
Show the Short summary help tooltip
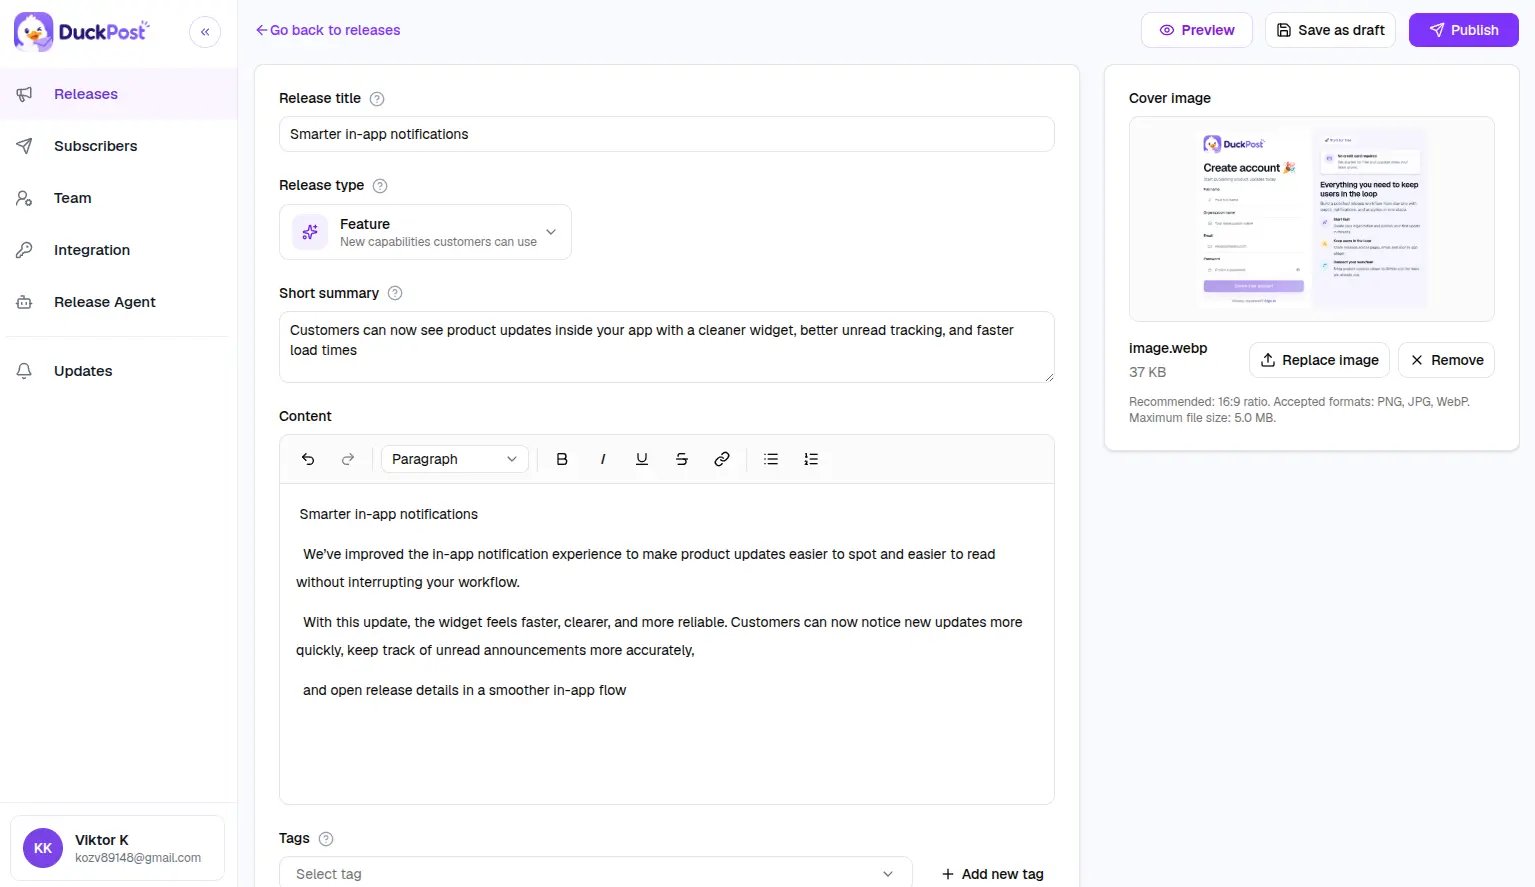click(395, 293)
